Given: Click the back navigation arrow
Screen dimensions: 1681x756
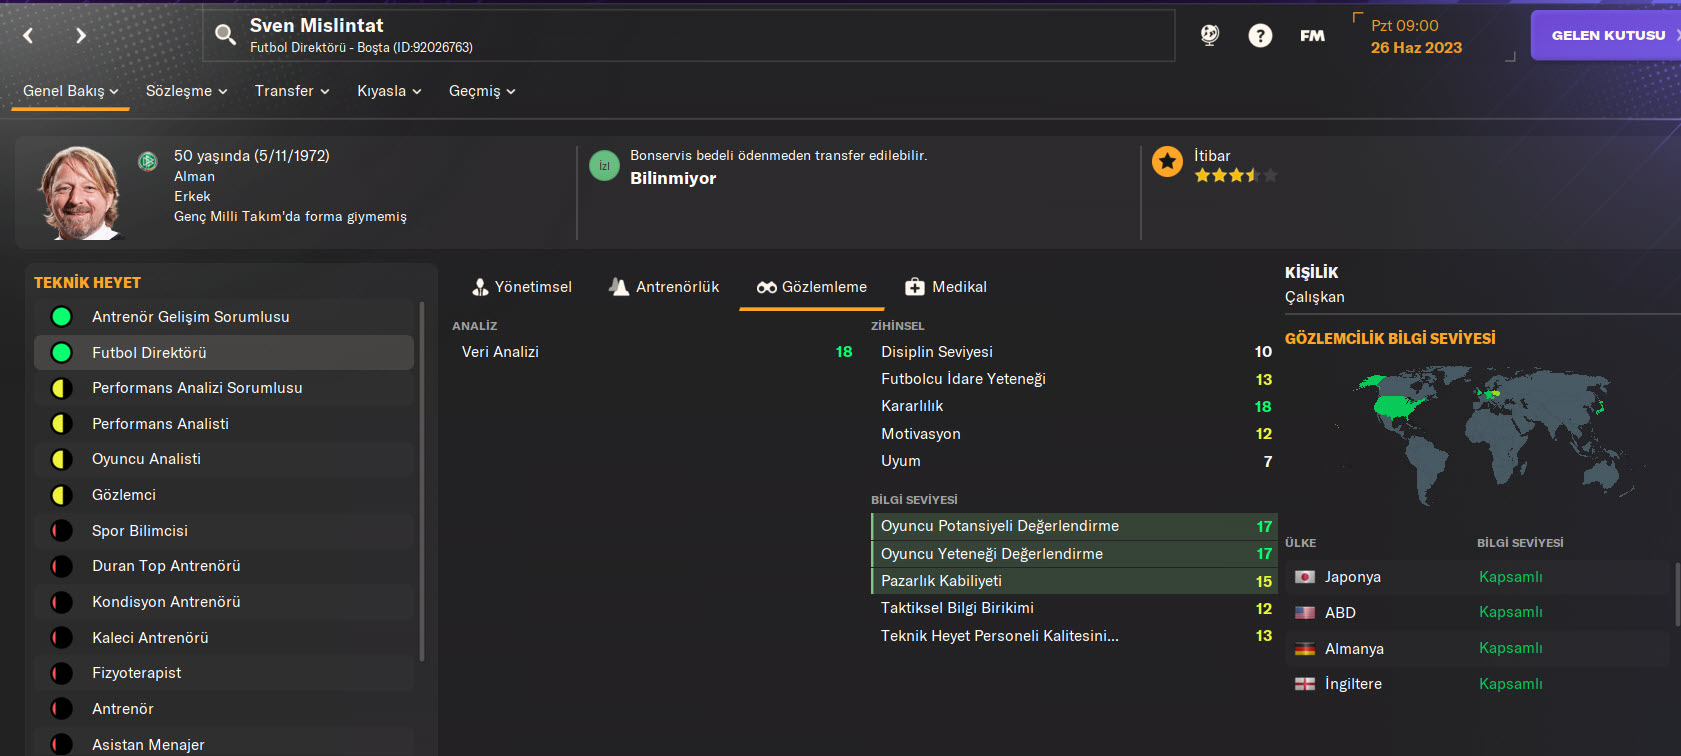Looking at the screenshot, I should (28, 36).
